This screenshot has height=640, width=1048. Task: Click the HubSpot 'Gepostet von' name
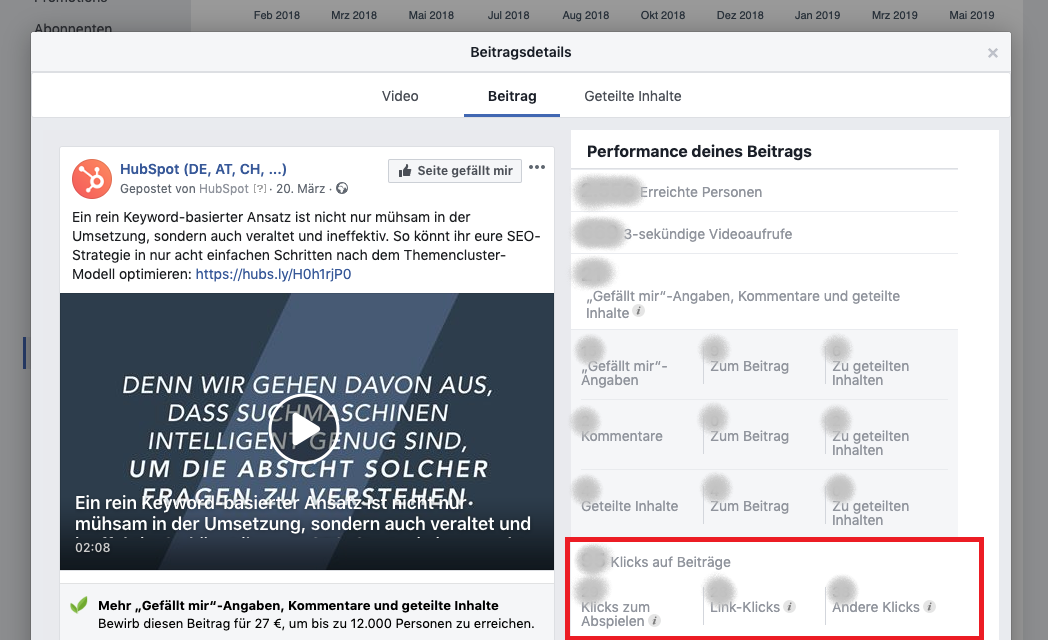[224, 188]
